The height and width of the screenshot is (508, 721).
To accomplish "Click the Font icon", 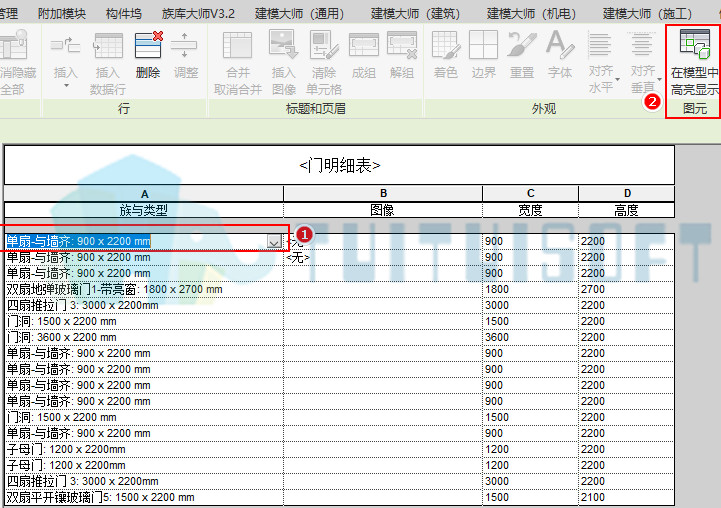I will click(560, 45).
